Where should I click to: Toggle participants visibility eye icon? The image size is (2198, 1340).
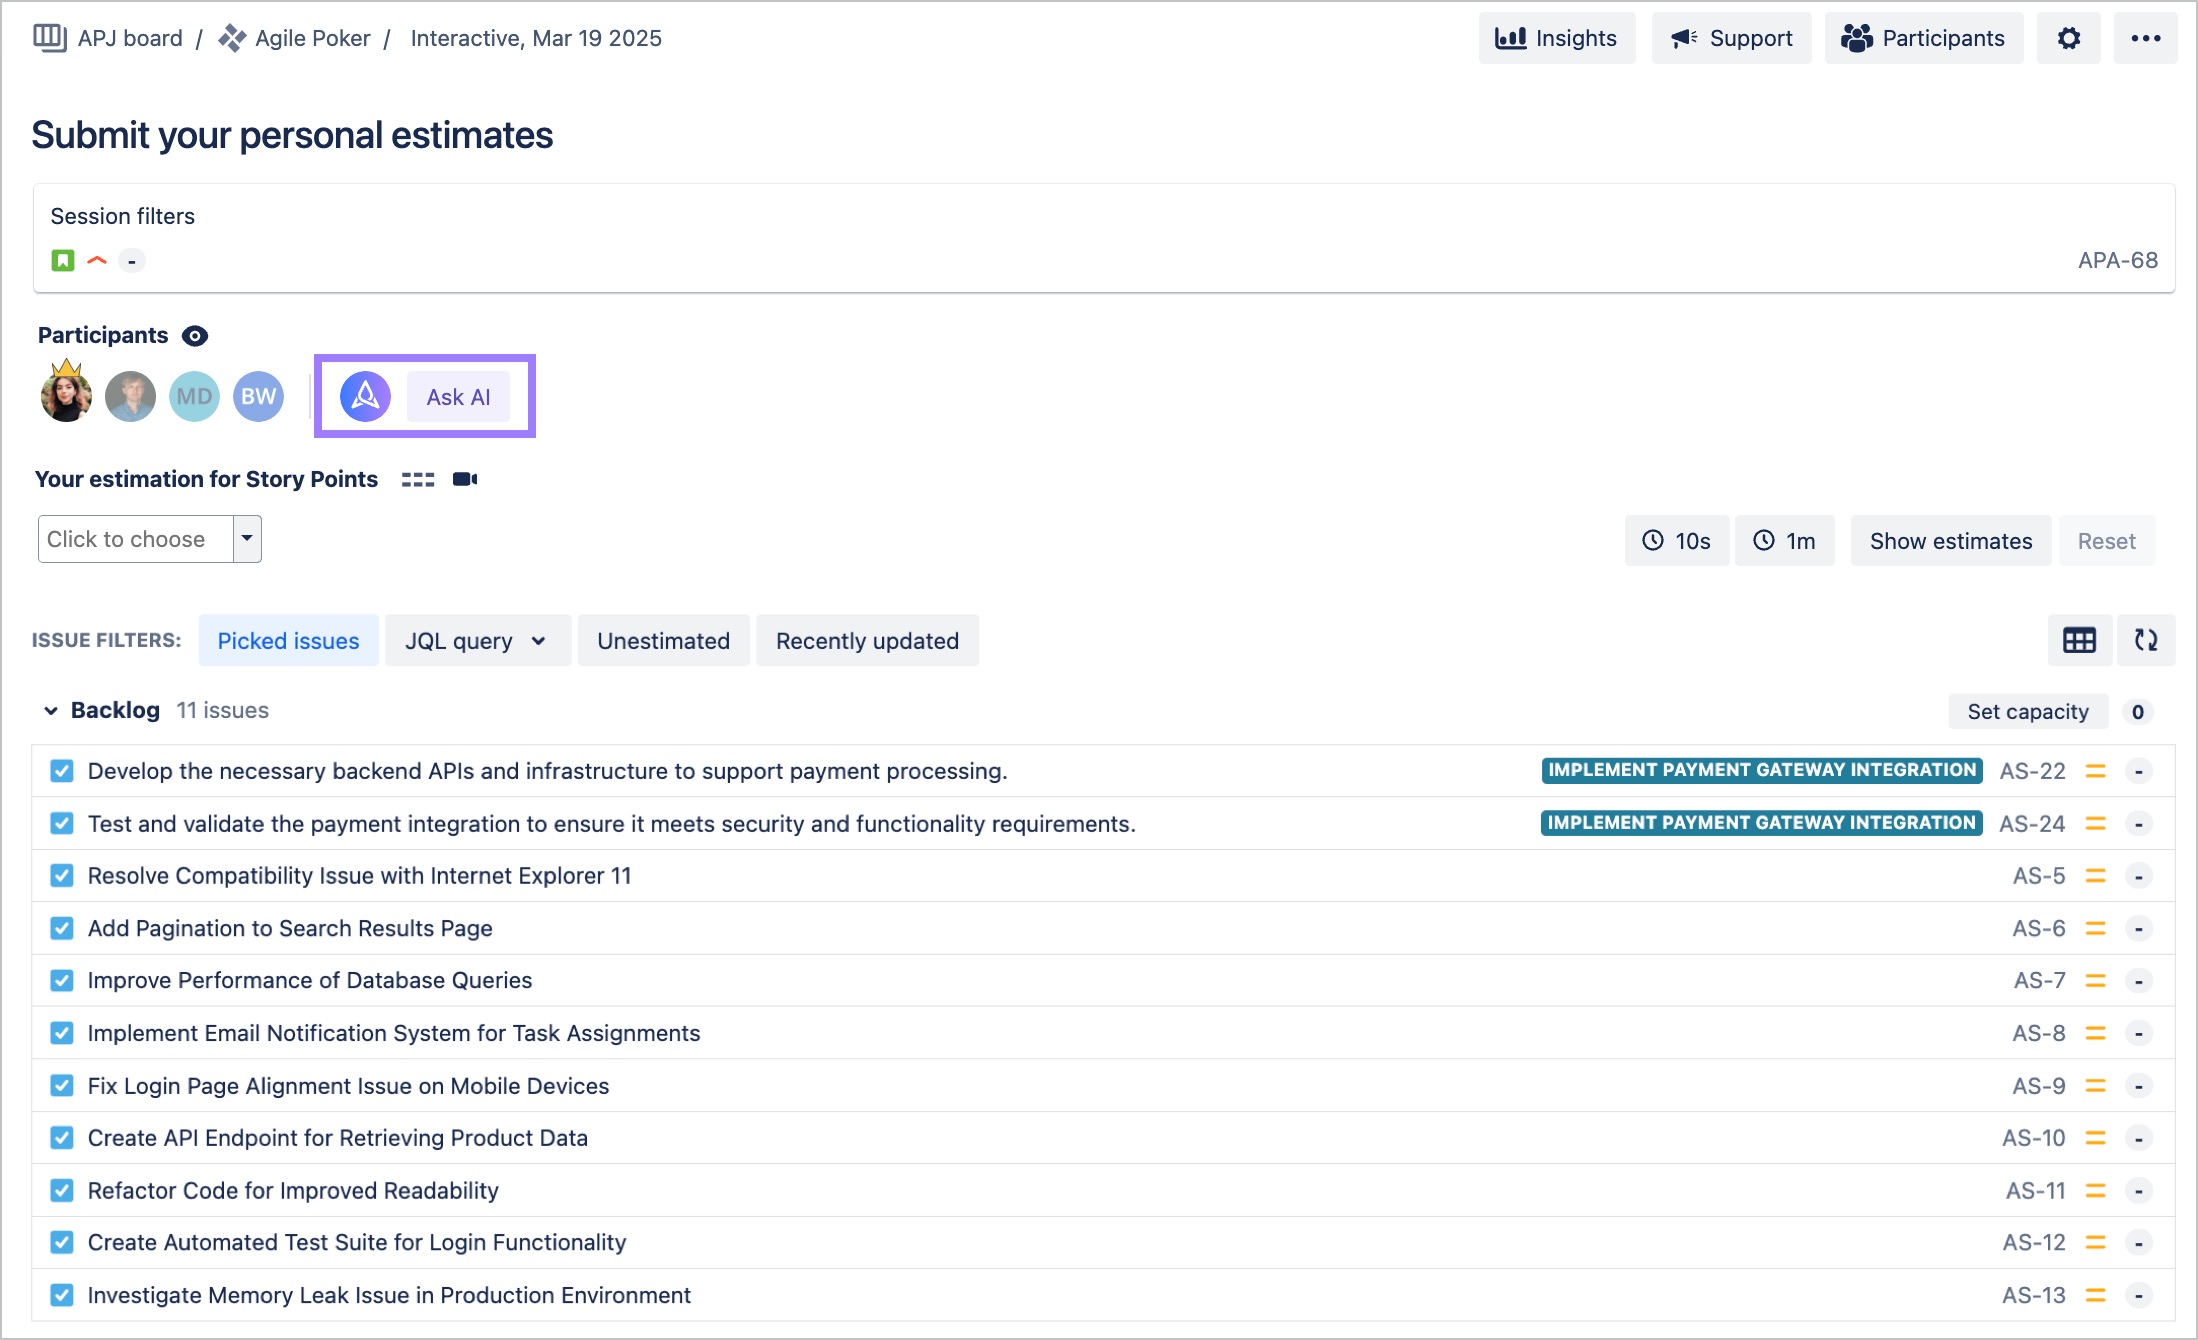click(x=195, y=336)
